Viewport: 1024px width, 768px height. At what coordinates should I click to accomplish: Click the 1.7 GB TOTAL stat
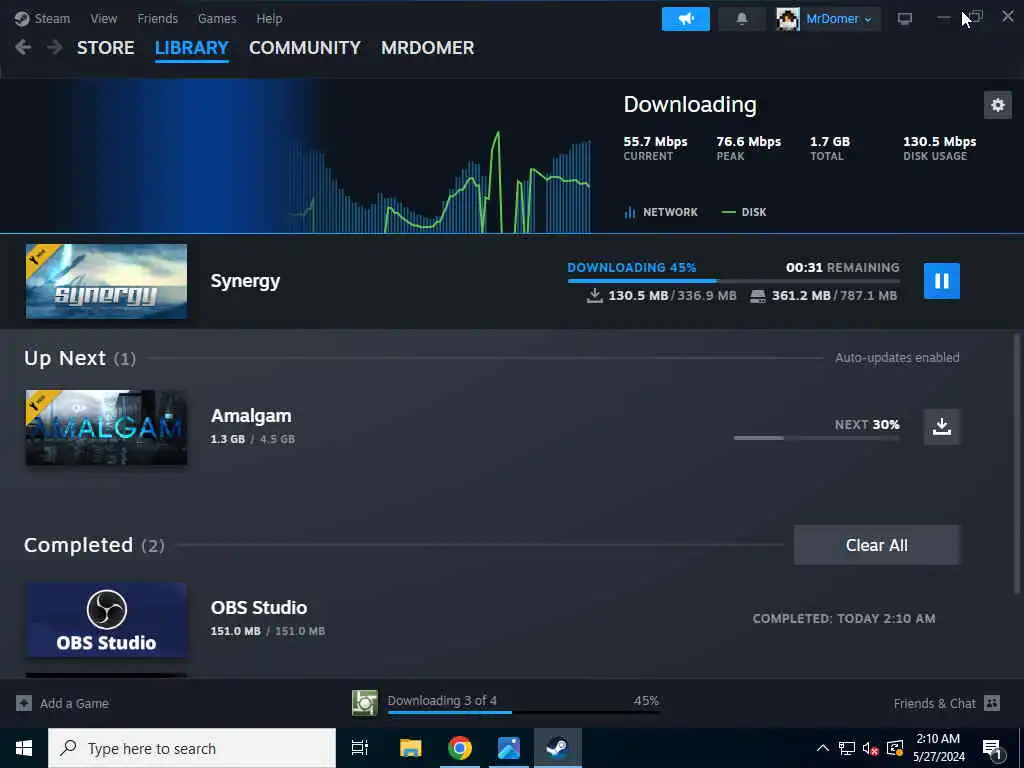click(x=829, y=148)
